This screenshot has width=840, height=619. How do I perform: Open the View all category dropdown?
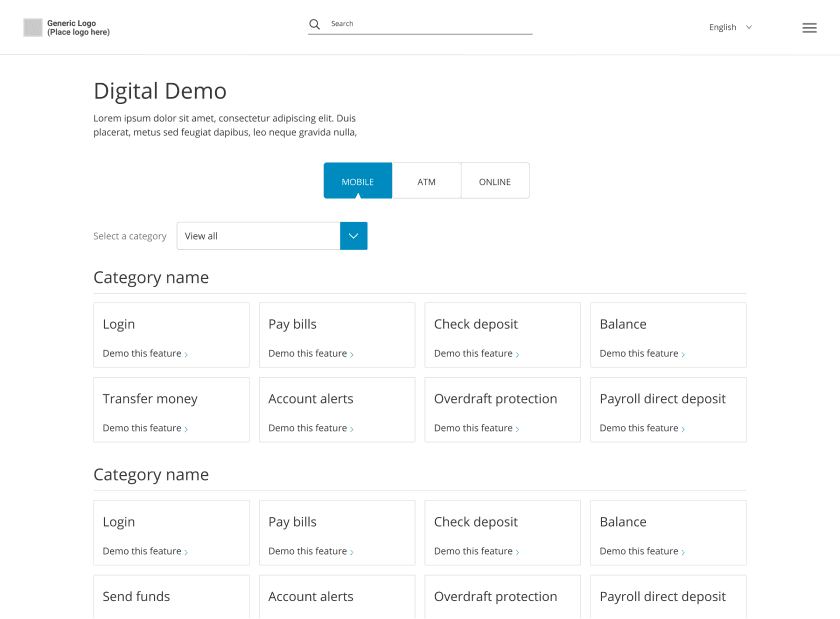272,236
